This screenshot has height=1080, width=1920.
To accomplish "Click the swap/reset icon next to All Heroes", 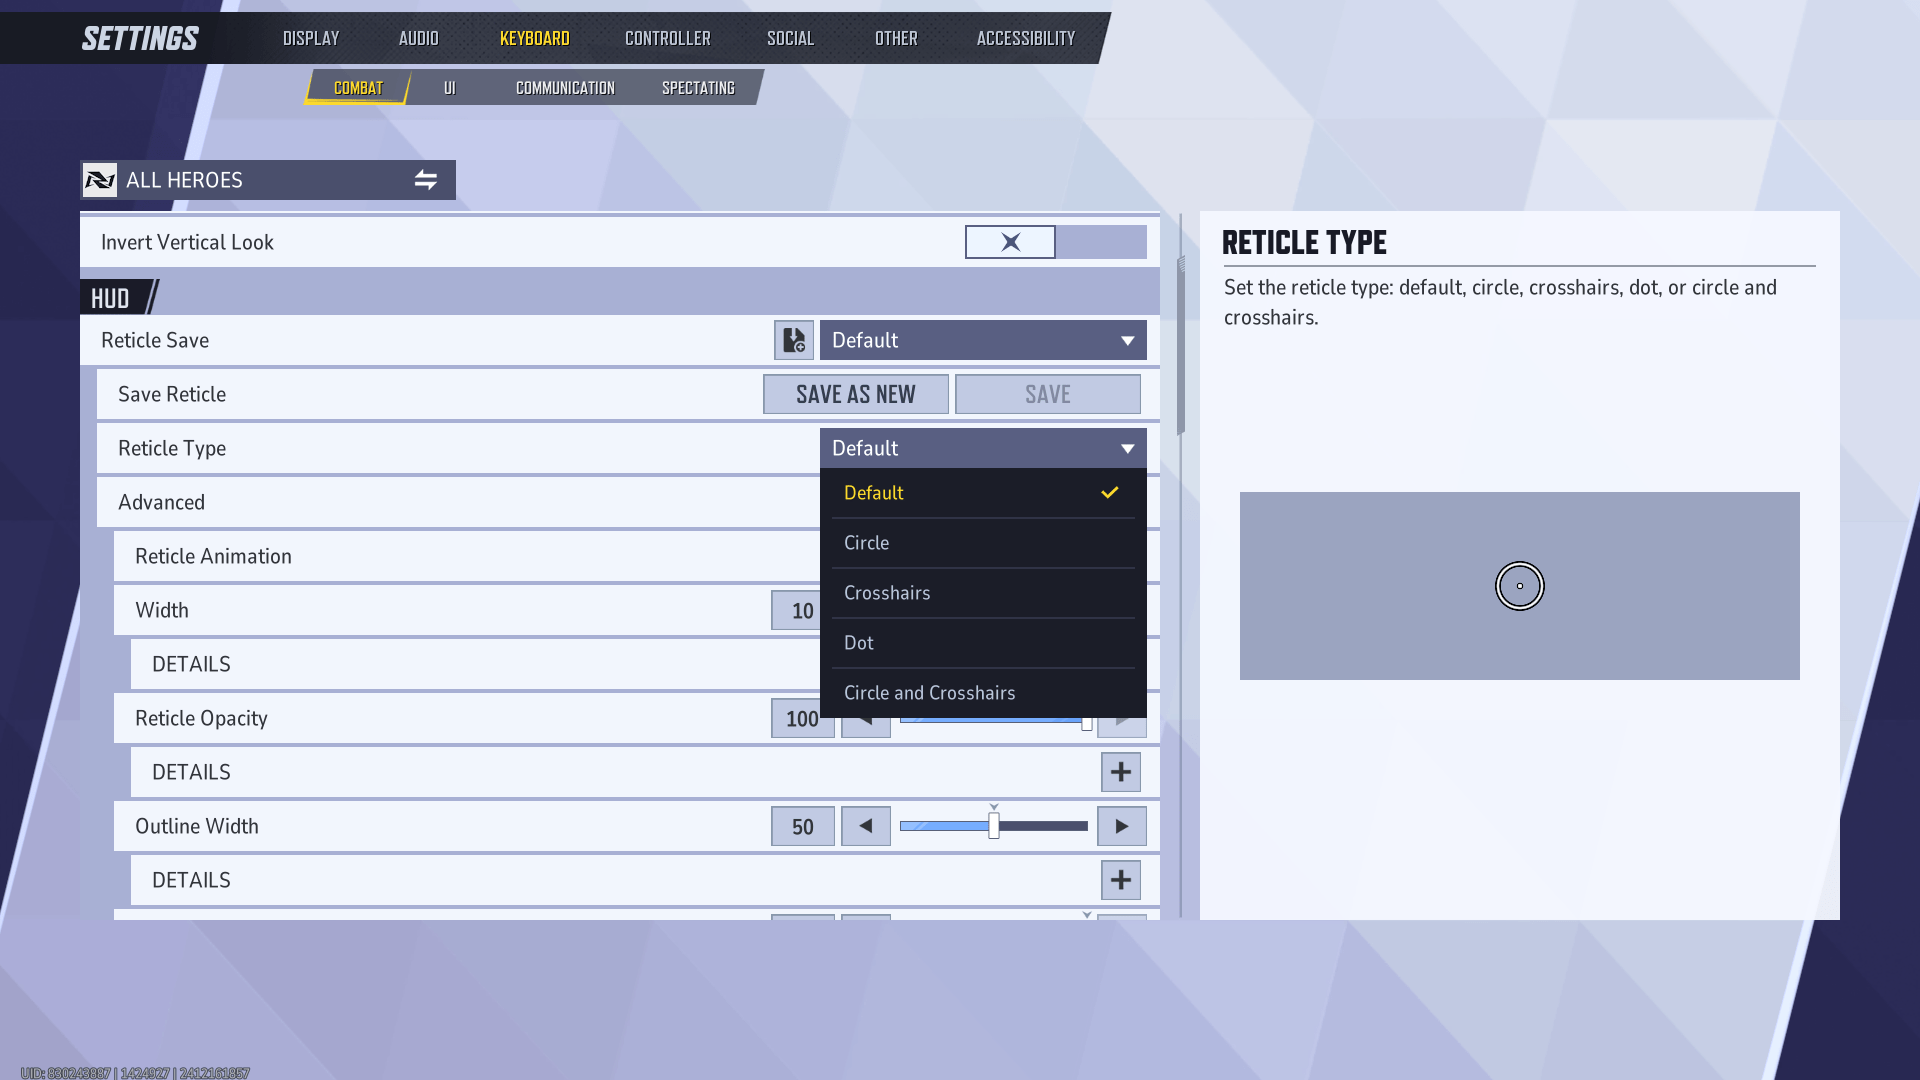I will (x=426, y=179).
